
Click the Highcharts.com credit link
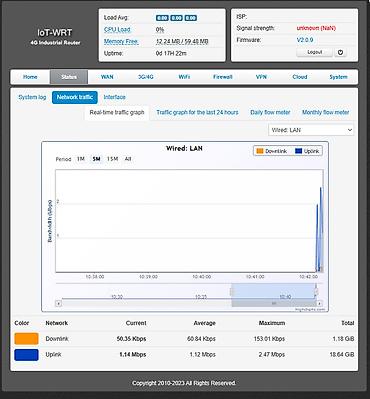coord(310,309)
